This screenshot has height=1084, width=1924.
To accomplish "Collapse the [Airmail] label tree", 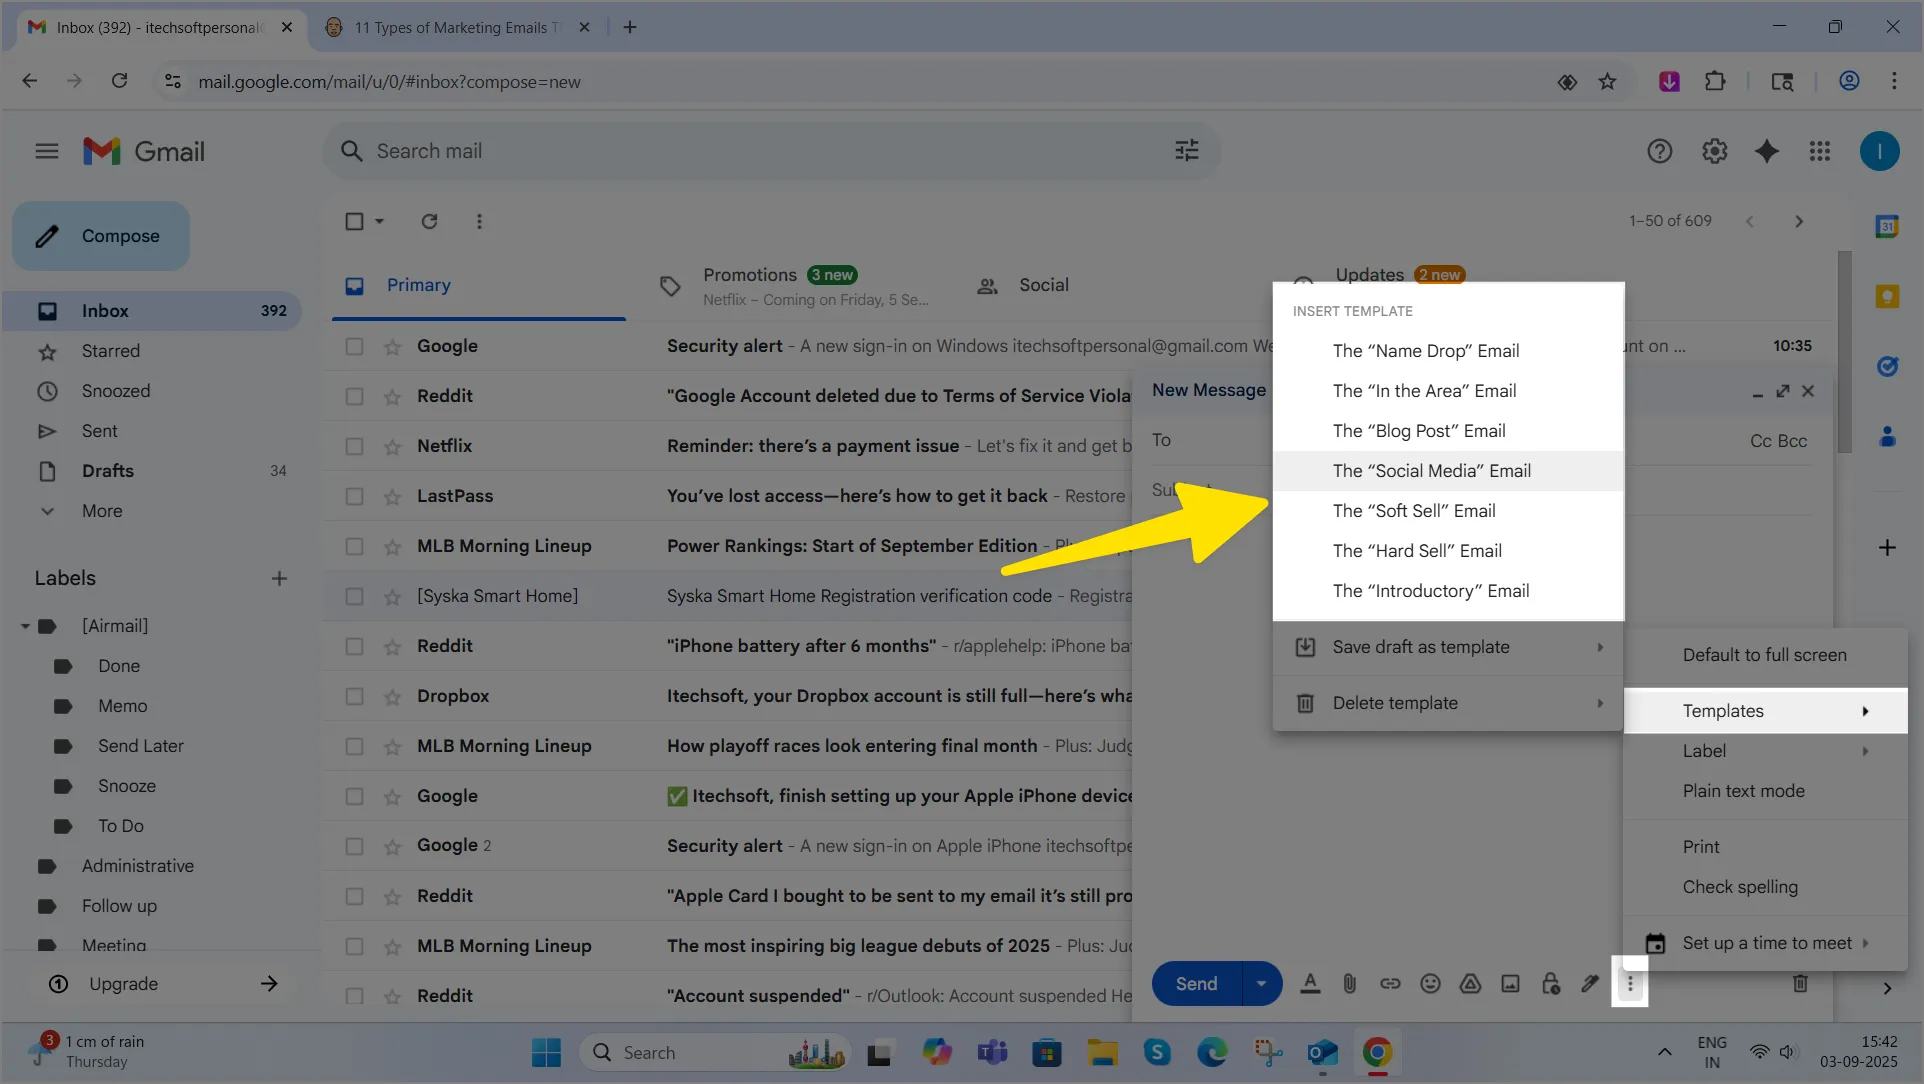I will tap(25, 626).
